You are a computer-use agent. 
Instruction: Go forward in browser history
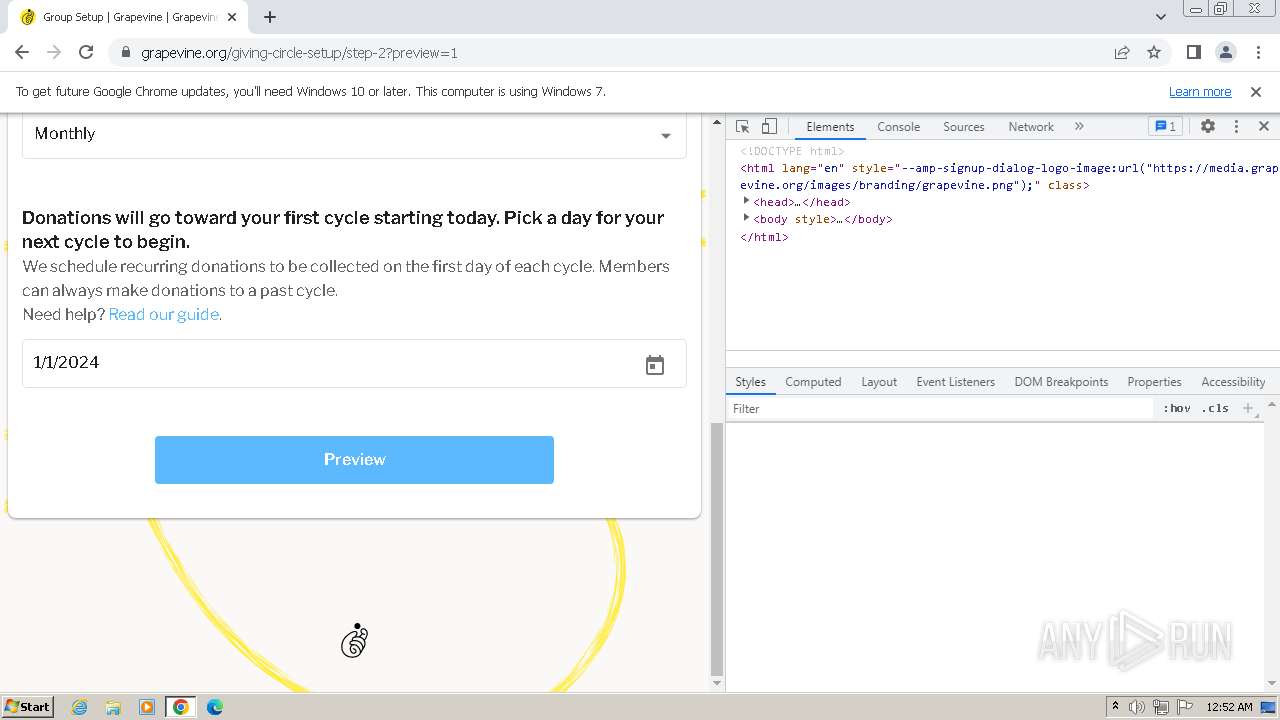[x=54, y=53]
